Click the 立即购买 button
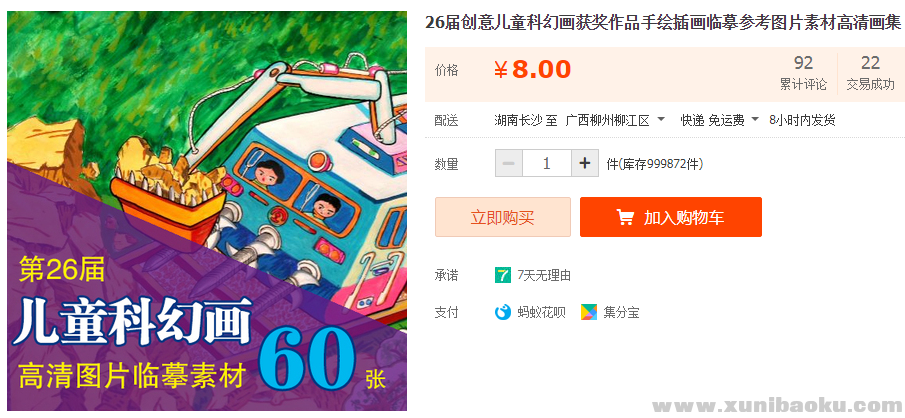The height and width of the screenshot is (418, 905). [503, 217]
